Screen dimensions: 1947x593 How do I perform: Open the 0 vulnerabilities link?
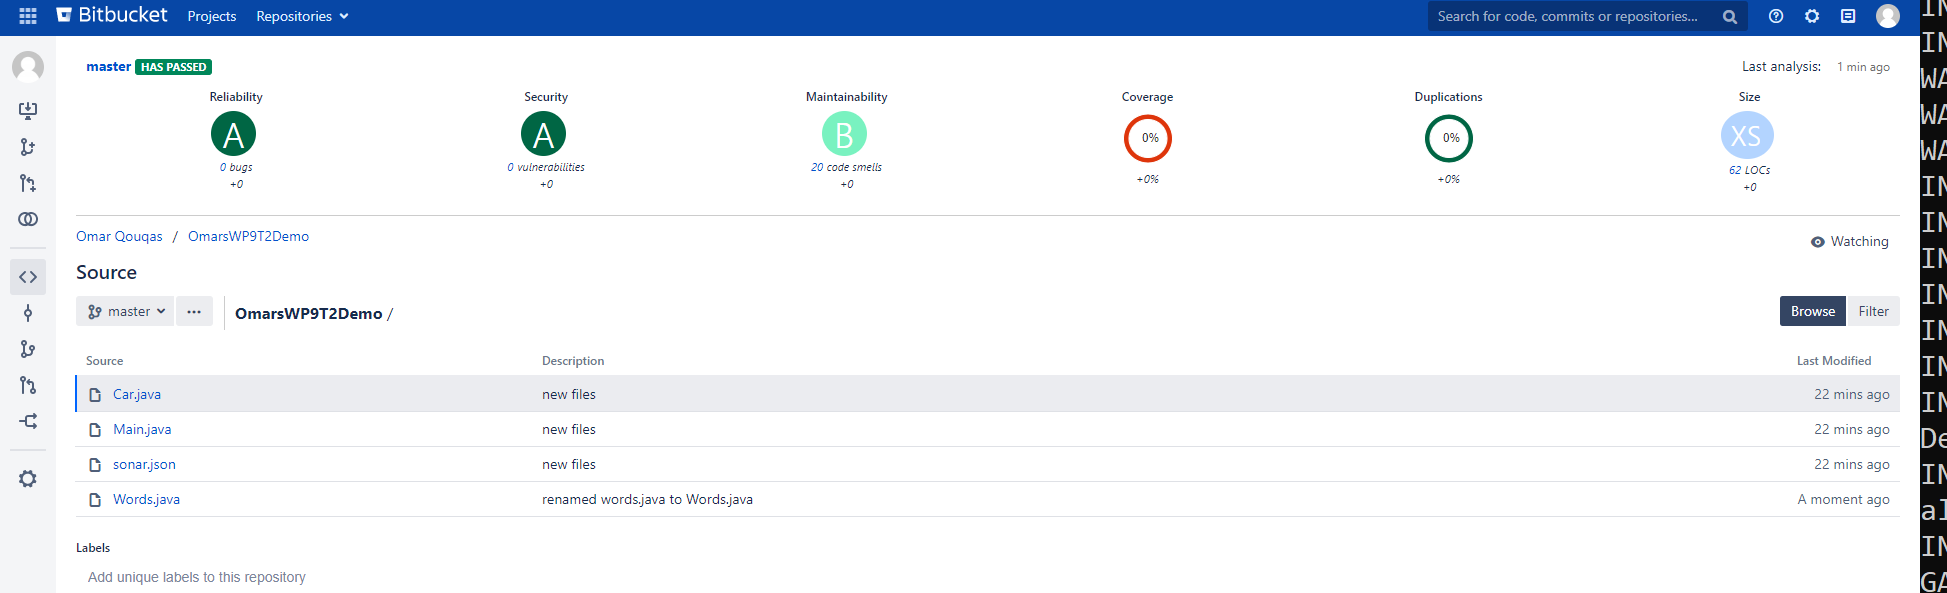click(x=546, y=167)
